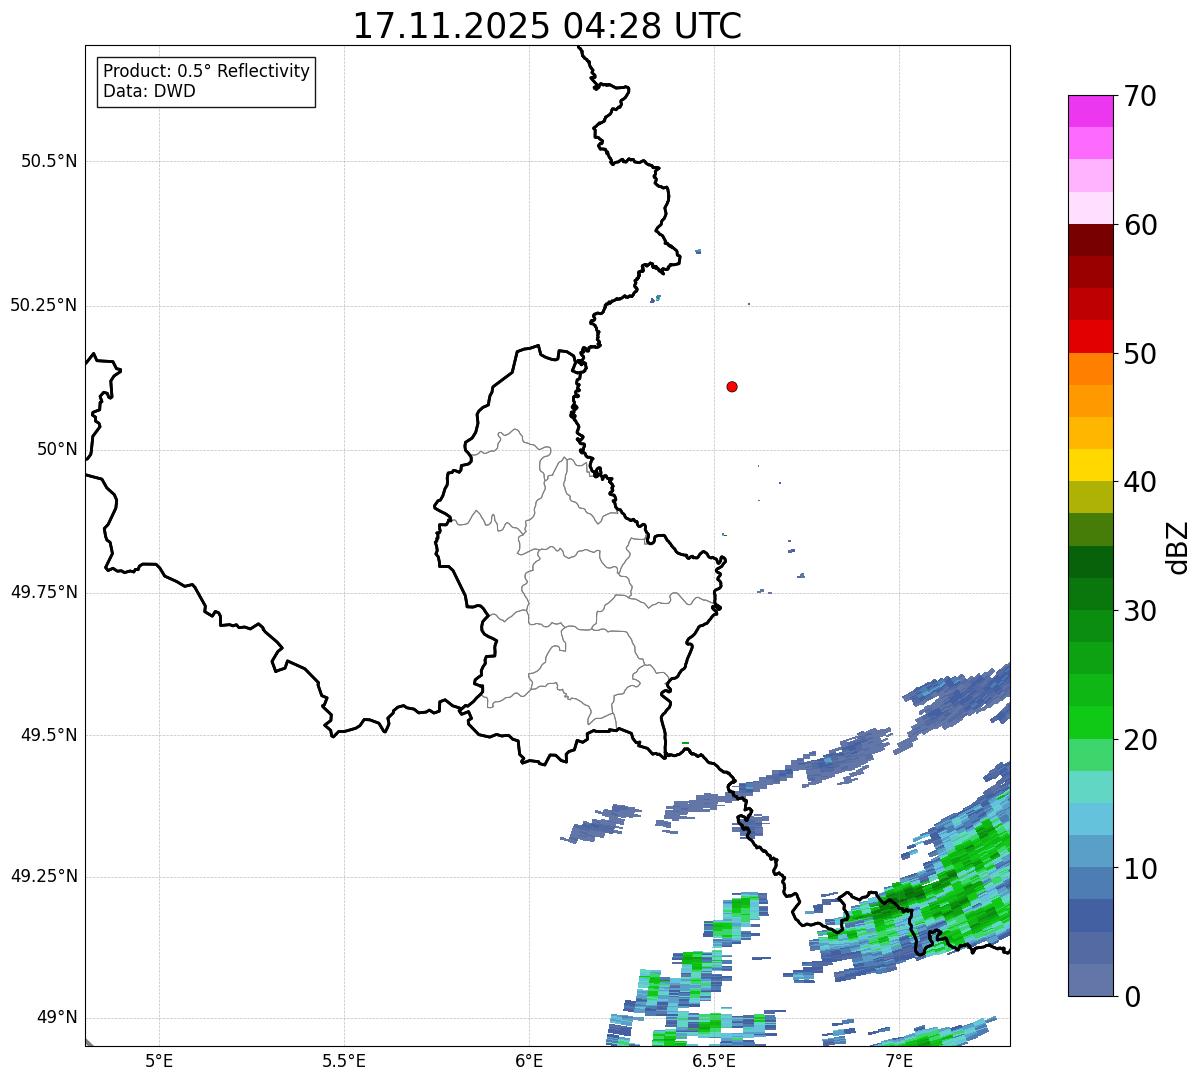Click the 'Data: DWD' legend line
This screenshot has width=1202, height=1081.
[149, 91]
